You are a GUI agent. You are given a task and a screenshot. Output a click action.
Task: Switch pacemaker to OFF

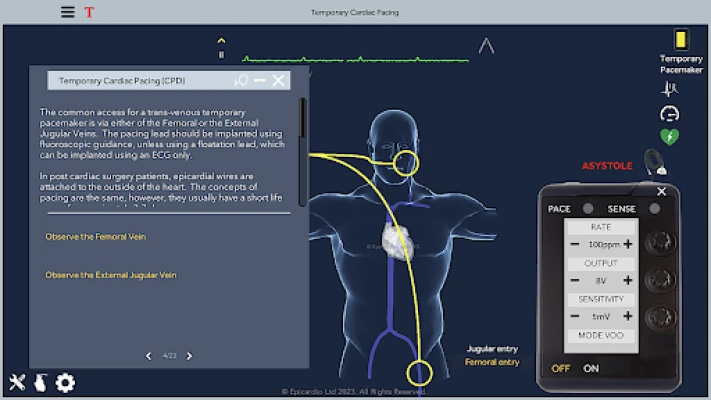pos(560,368)
